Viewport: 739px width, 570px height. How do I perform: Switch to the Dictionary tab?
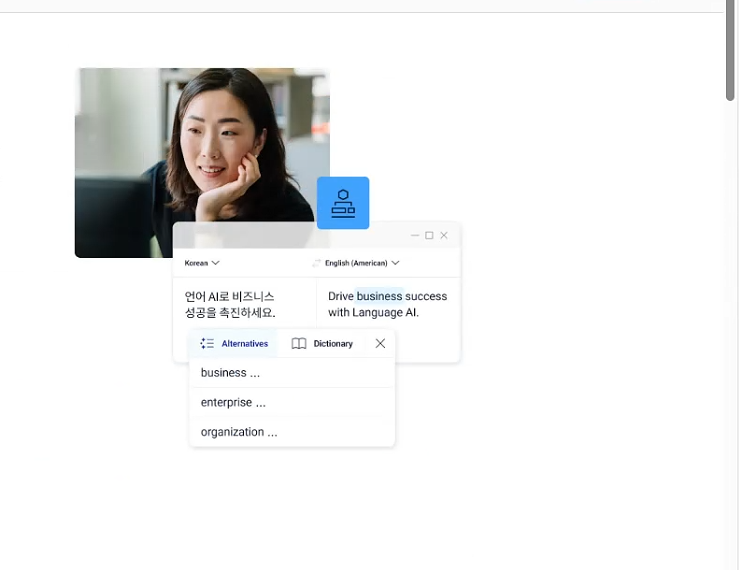322,343
